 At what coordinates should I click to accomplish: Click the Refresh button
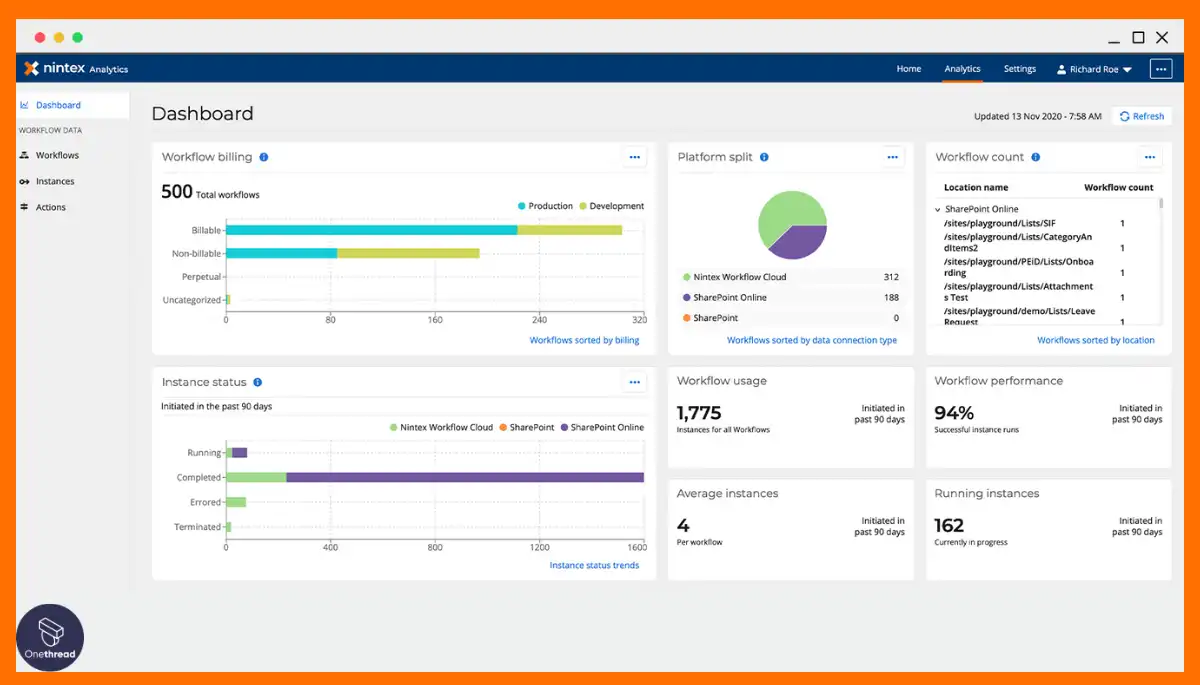pos(1142,116)
